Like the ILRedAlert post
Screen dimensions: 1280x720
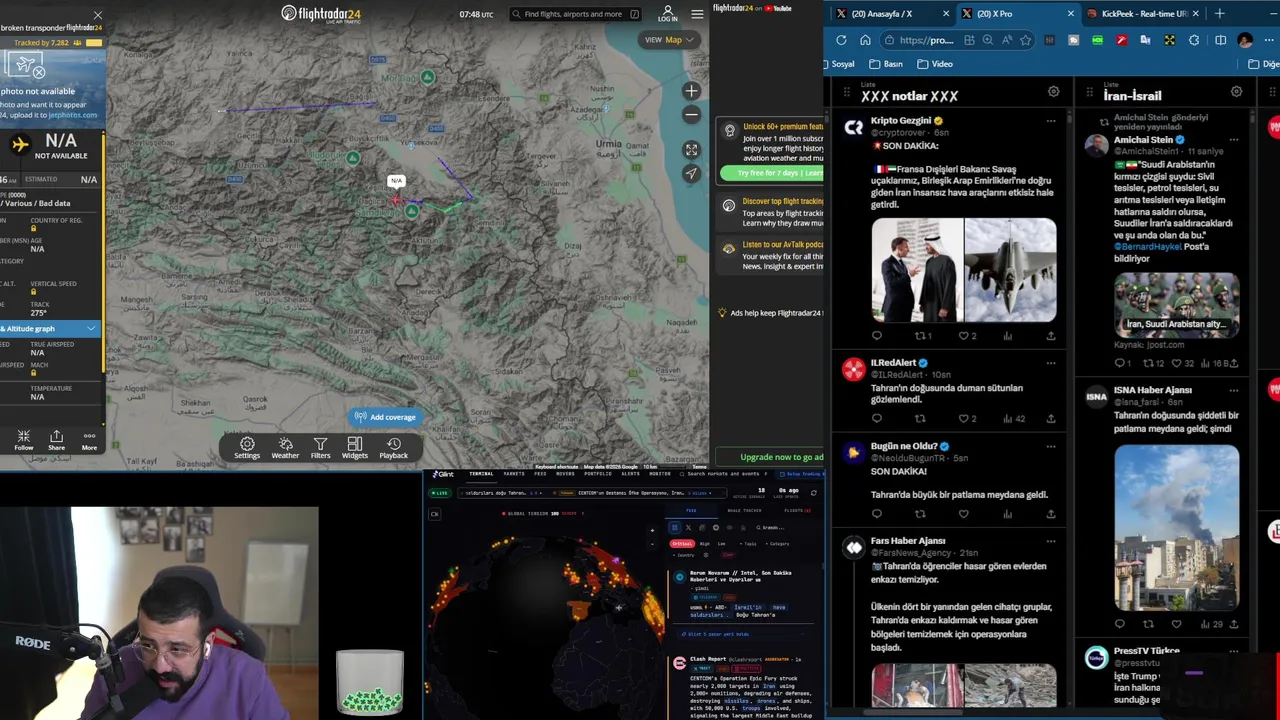pos(964,419)
